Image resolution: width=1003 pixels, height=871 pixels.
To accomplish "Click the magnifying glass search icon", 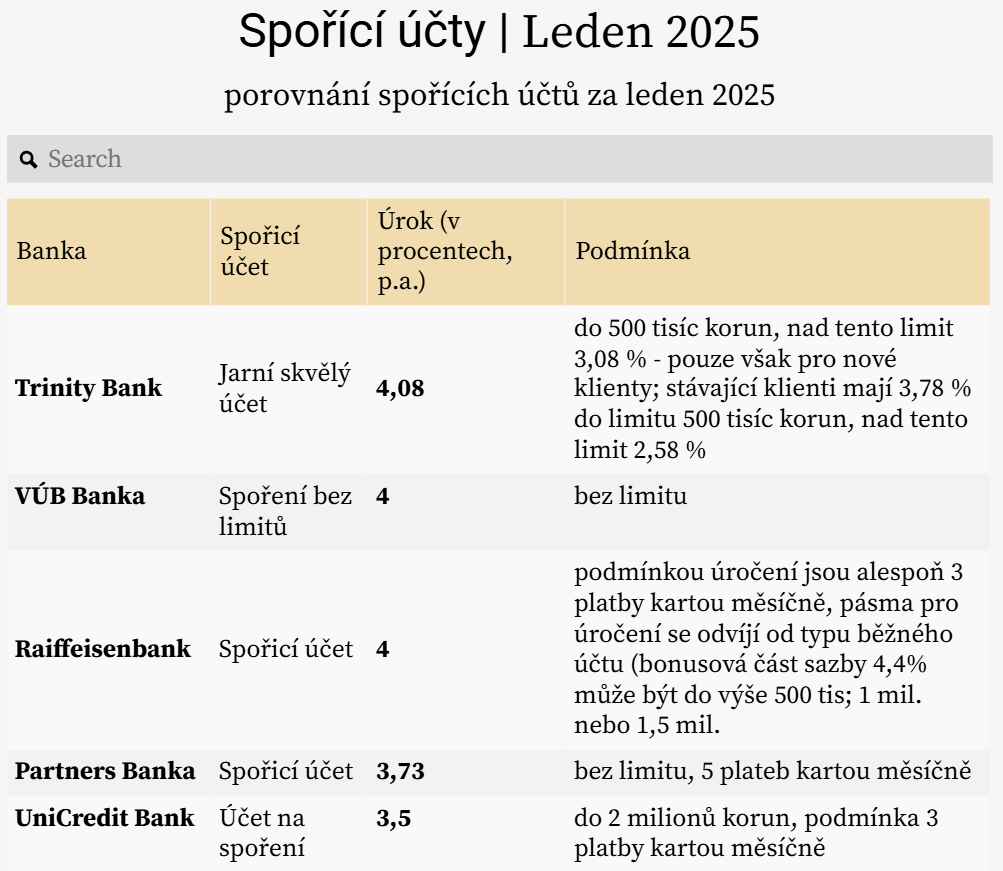I will tap(28, 159).
